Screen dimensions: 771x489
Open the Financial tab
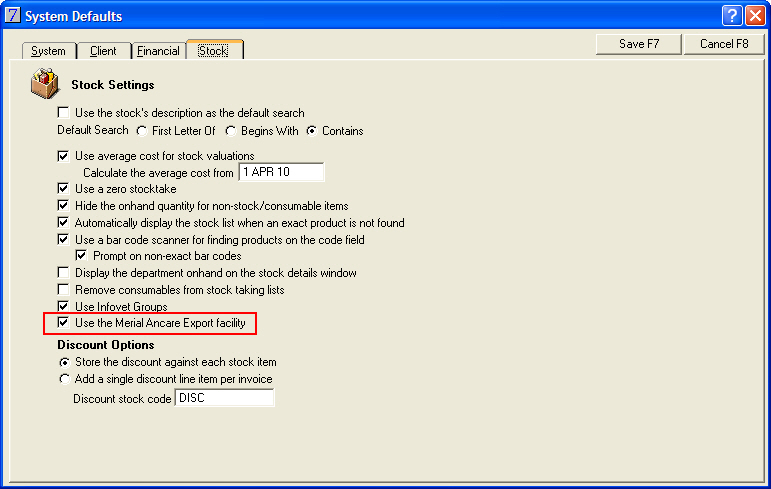coord(158,51)
